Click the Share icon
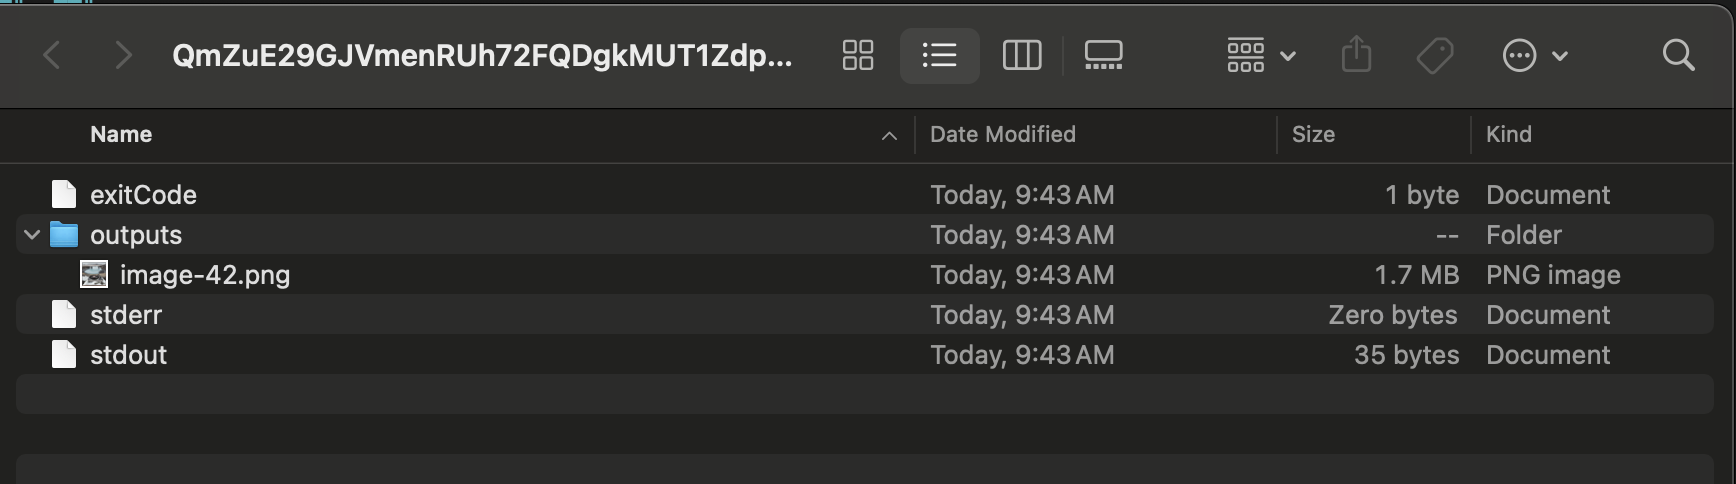 (1356, 55)
